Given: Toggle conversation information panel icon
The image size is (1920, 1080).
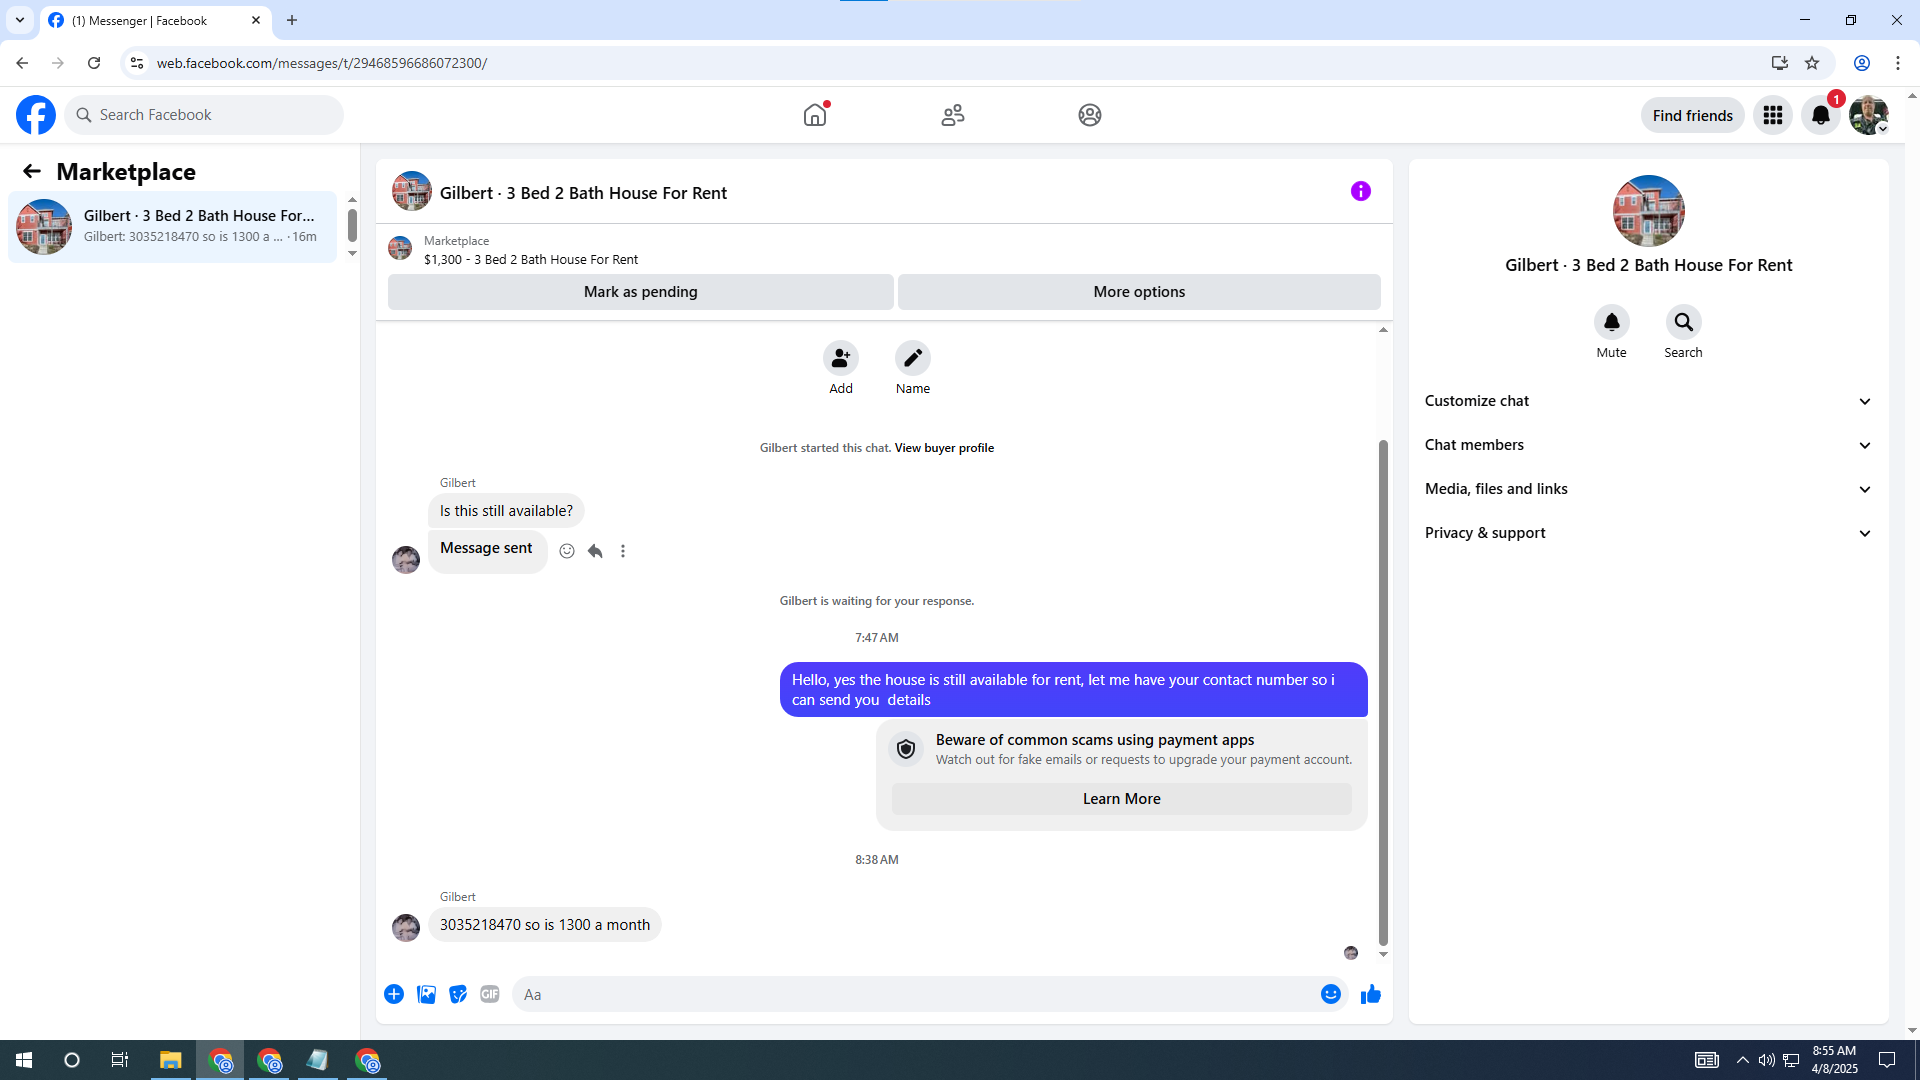Looking at the screenshot, I should pos(1360,191).
